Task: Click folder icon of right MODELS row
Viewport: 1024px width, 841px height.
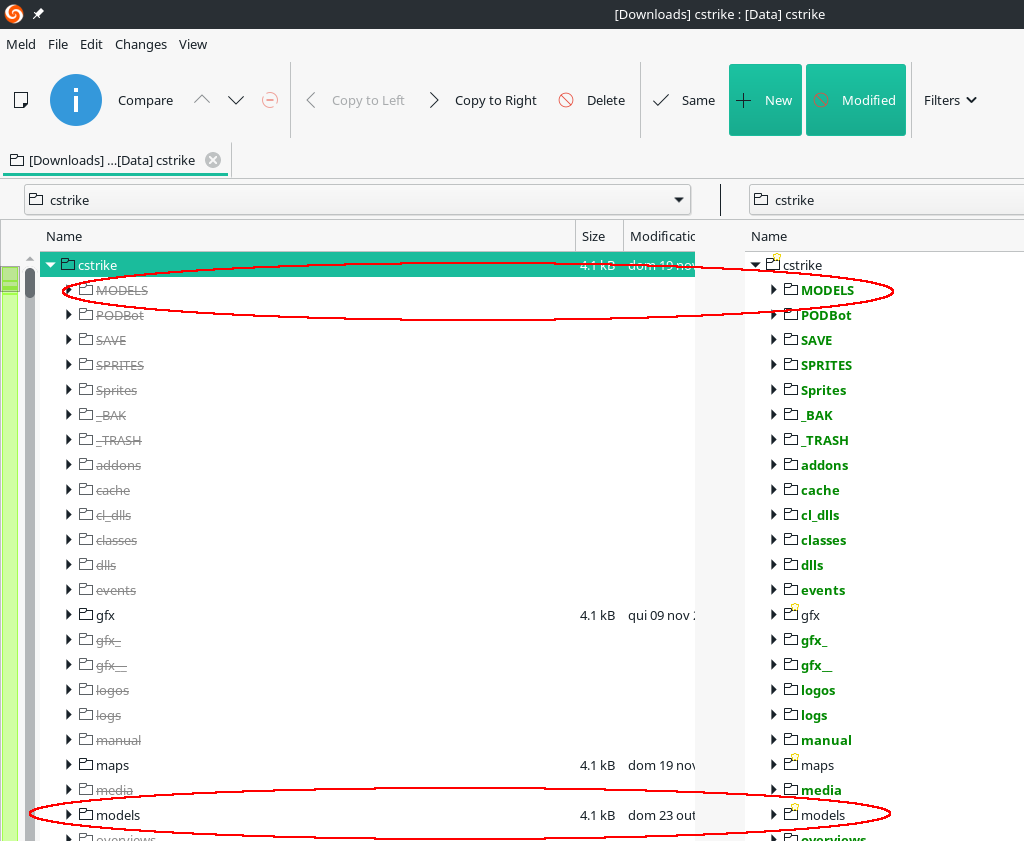Action: pyautogui.click(x=791, y=289)
